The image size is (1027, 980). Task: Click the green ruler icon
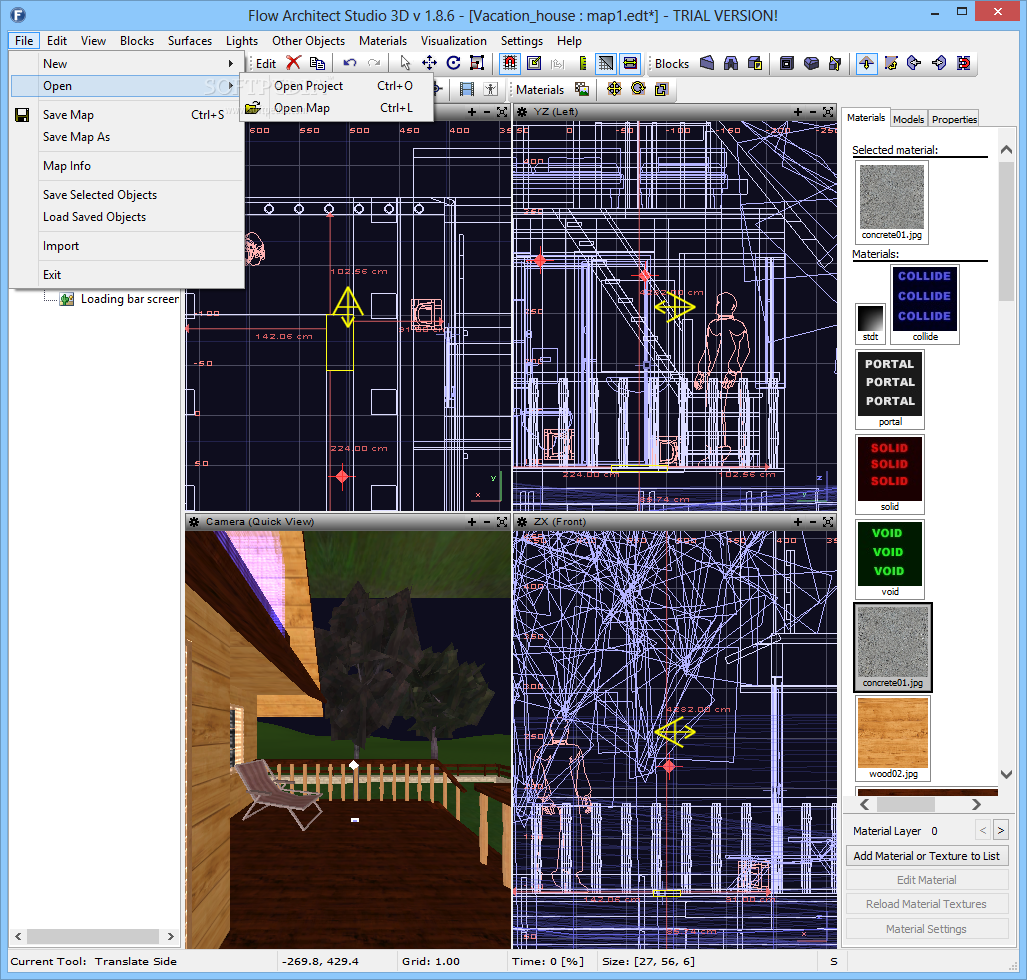582,63
